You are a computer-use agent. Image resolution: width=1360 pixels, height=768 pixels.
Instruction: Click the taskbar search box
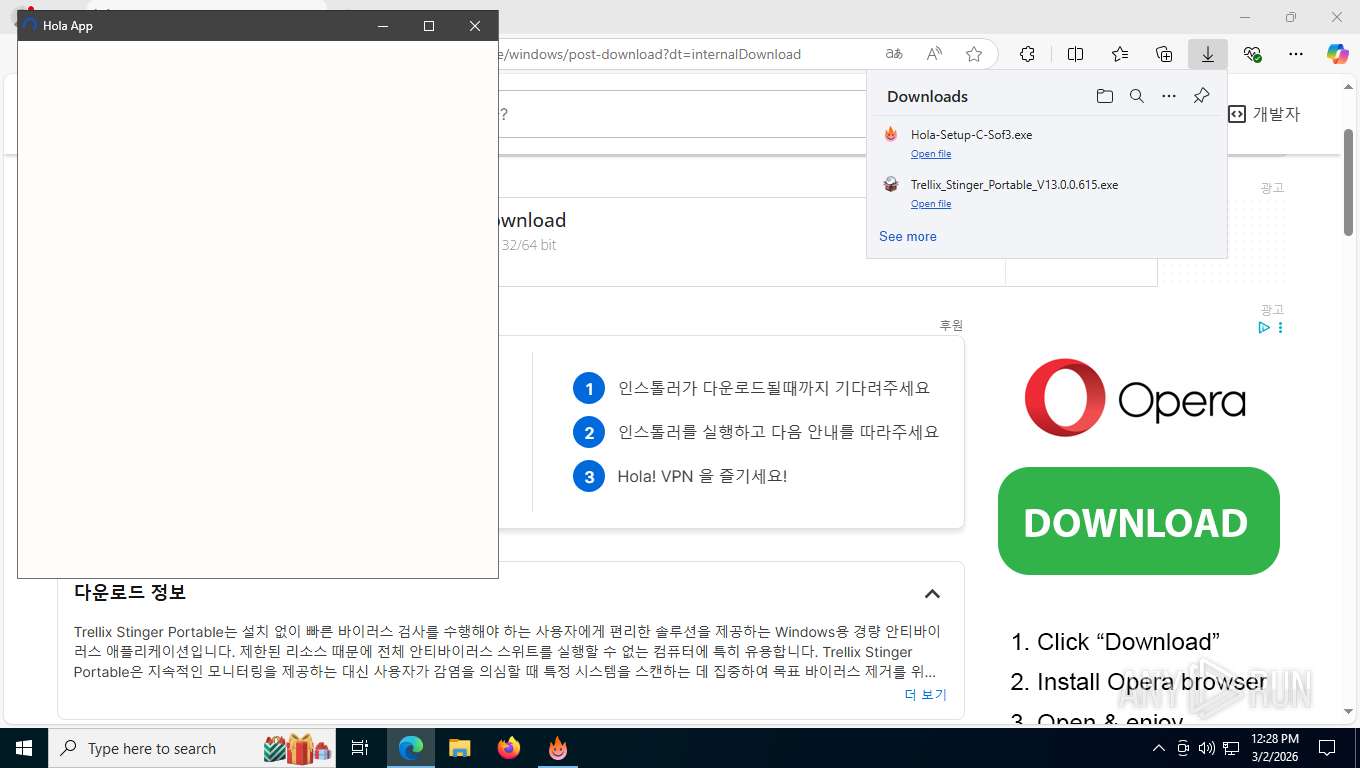point(193,748)
